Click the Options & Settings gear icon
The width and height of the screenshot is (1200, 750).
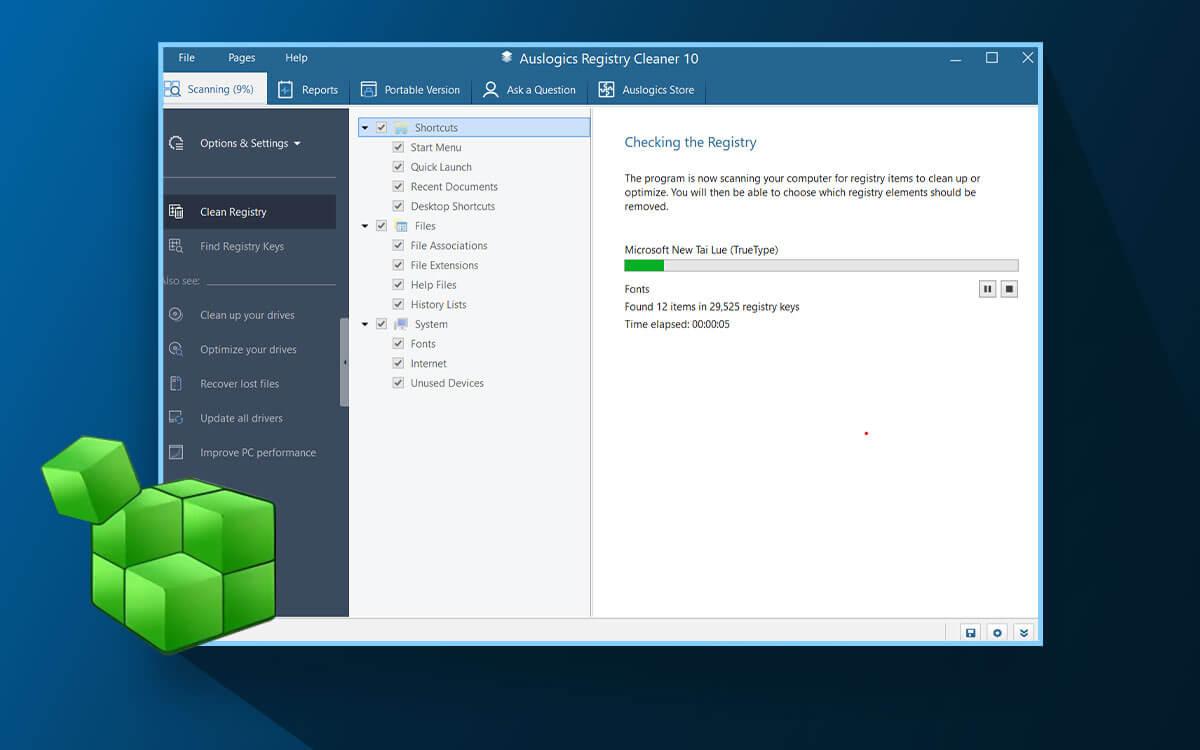176,143
